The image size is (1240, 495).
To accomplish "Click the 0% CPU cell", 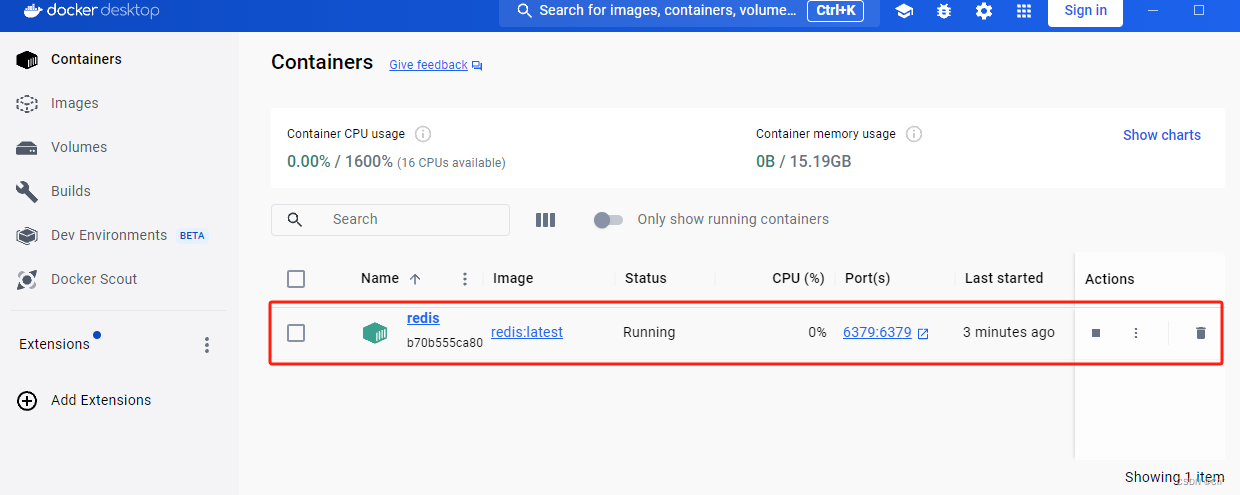I will click(x=817, y=332).
